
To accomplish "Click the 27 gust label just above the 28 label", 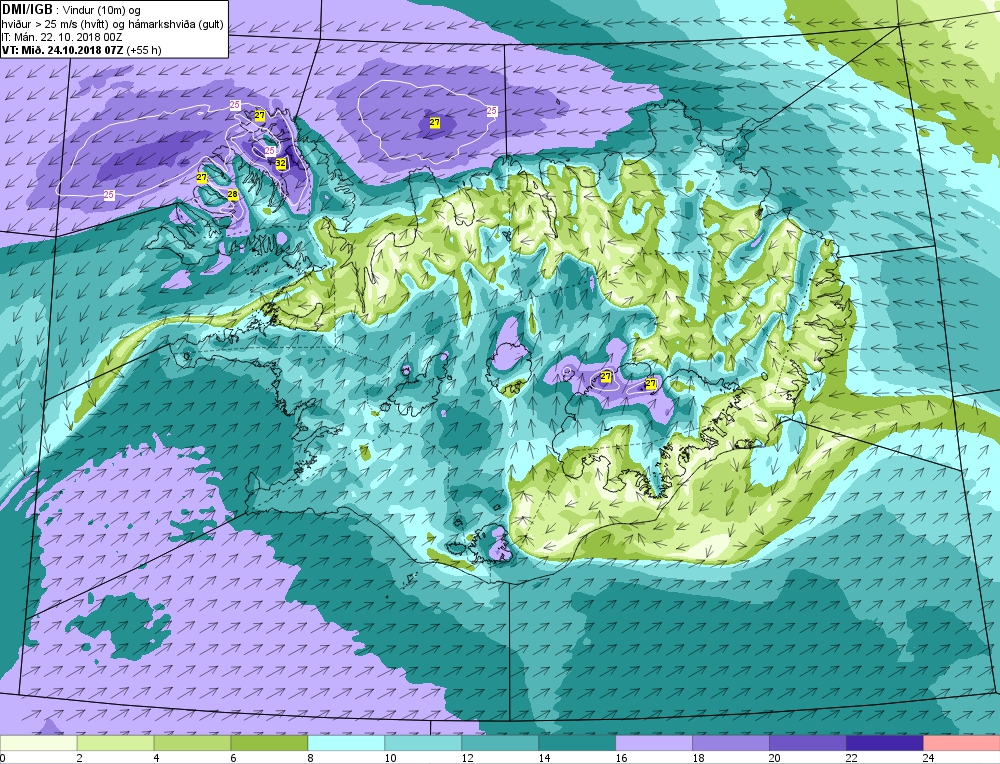I will coord(202,178).
